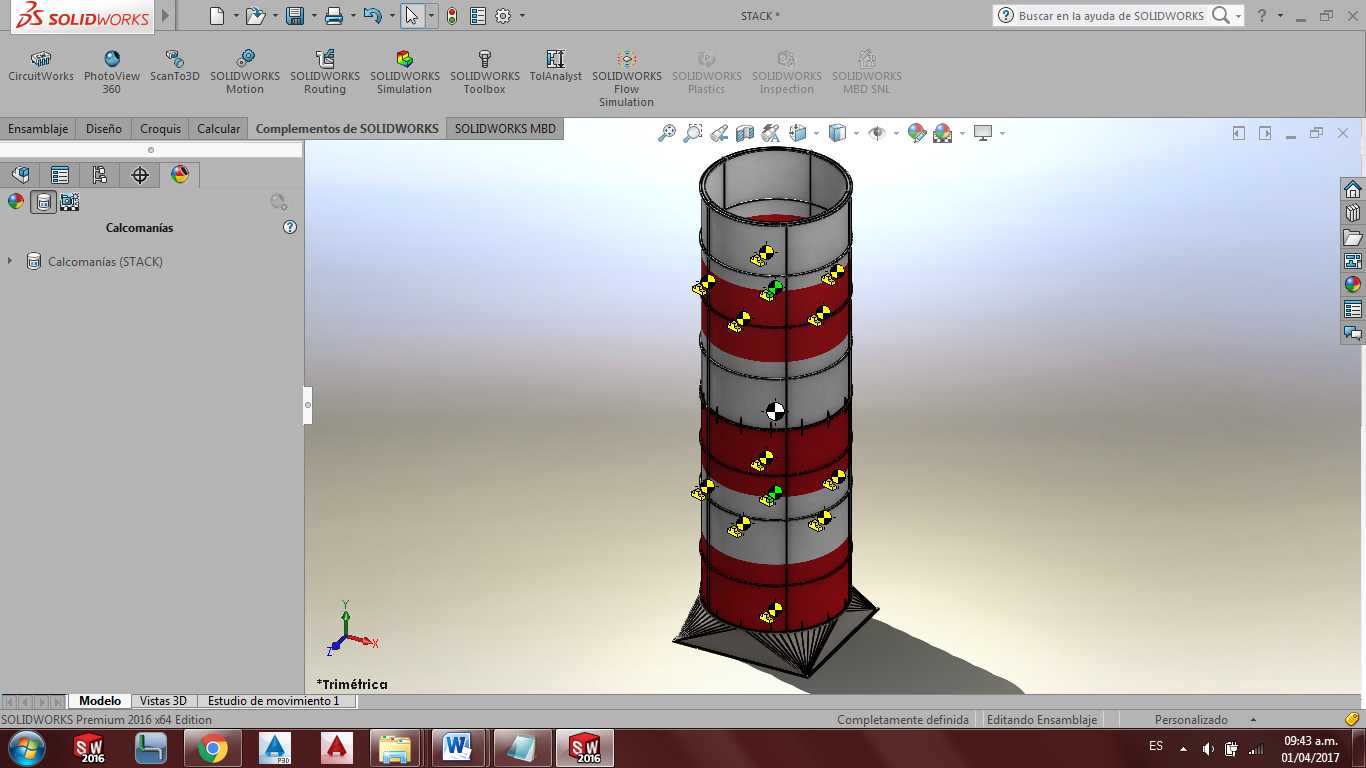Open the Options gear dropdown arrow
The width and height of the screenshot is (1366, 768).
click(x=522, y=16)
